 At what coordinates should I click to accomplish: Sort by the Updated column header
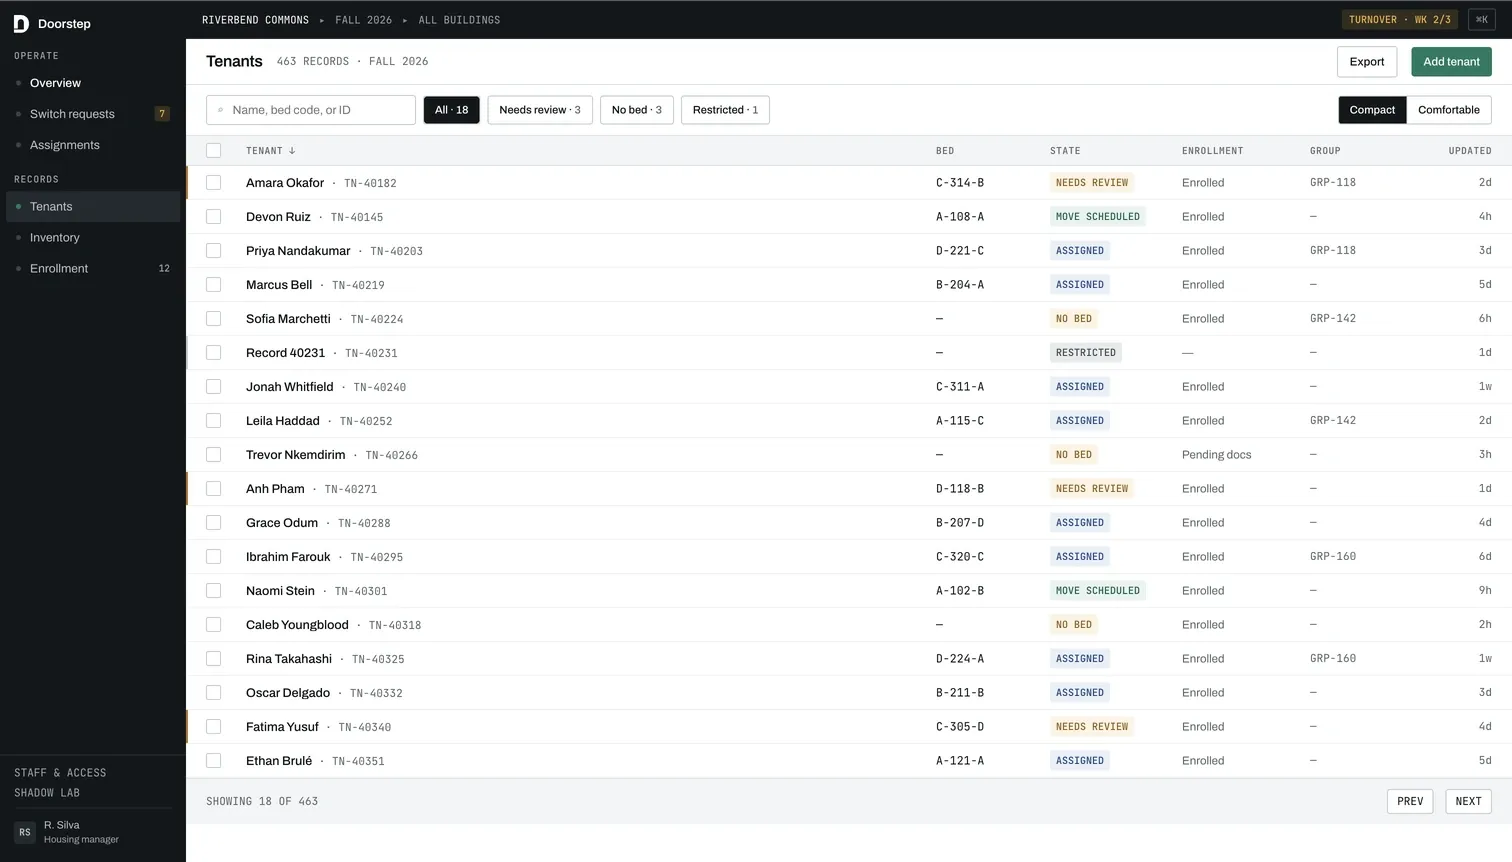1470,151
